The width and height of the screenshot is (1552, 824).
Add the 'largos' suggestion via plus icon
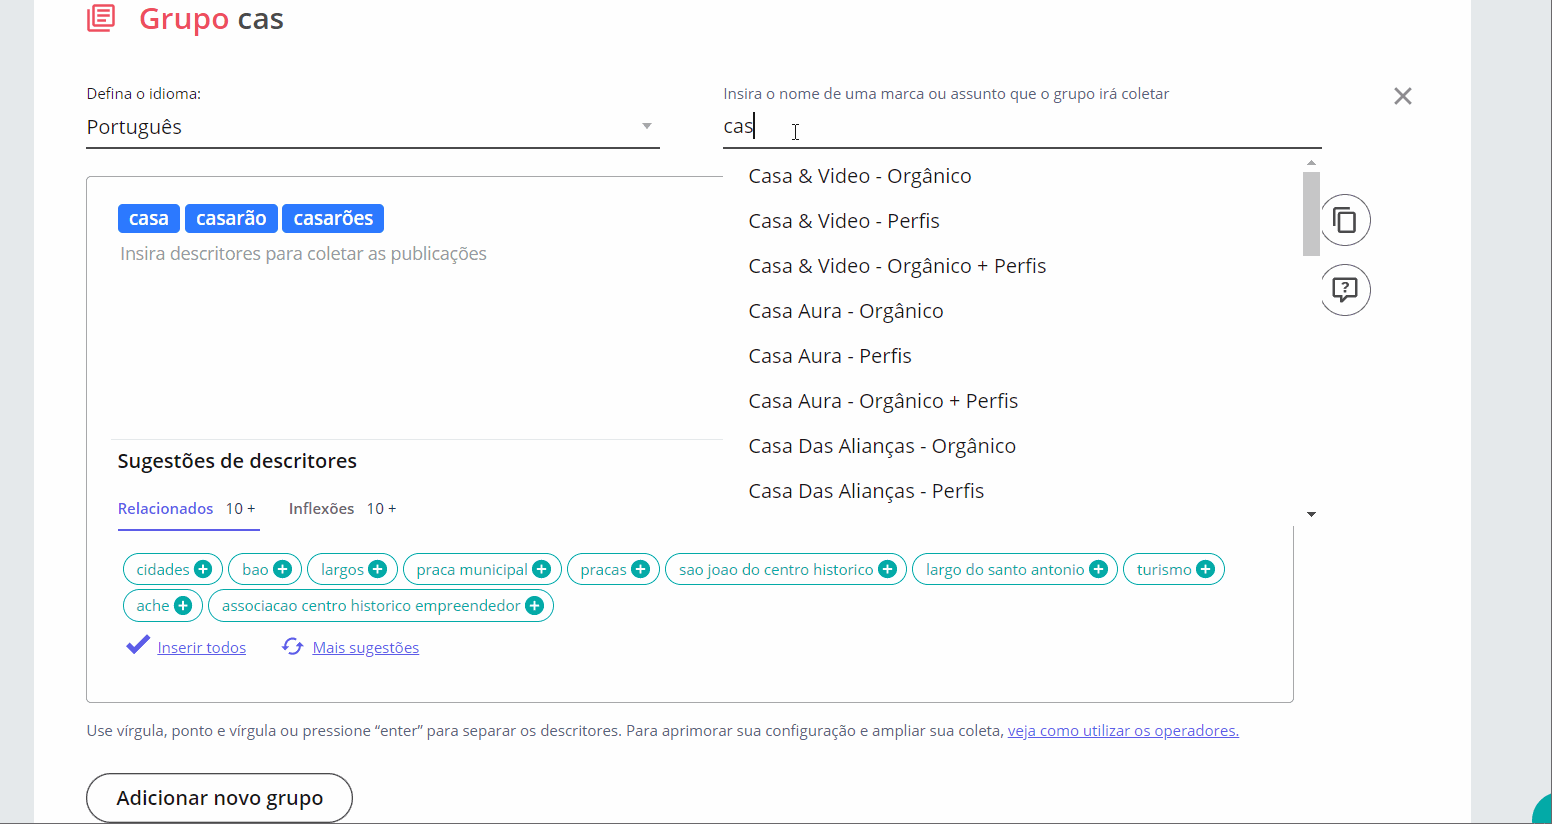tap(378, 569)
